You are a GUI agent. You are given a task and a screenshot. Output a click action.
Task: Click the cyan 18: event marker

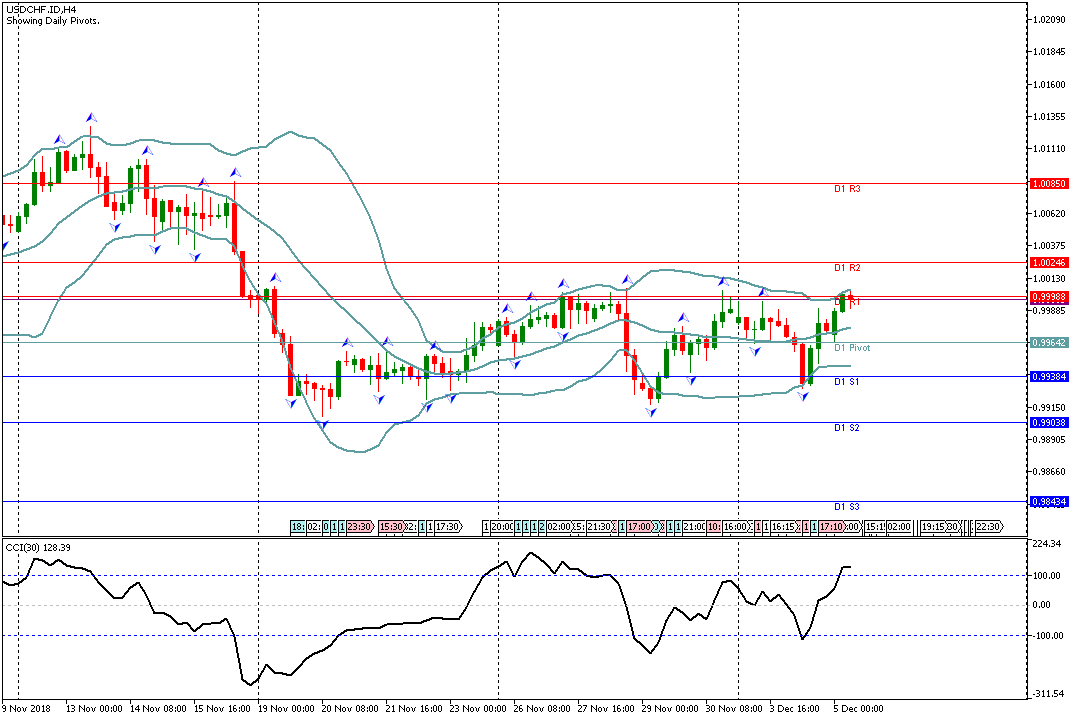pos(298,527)
